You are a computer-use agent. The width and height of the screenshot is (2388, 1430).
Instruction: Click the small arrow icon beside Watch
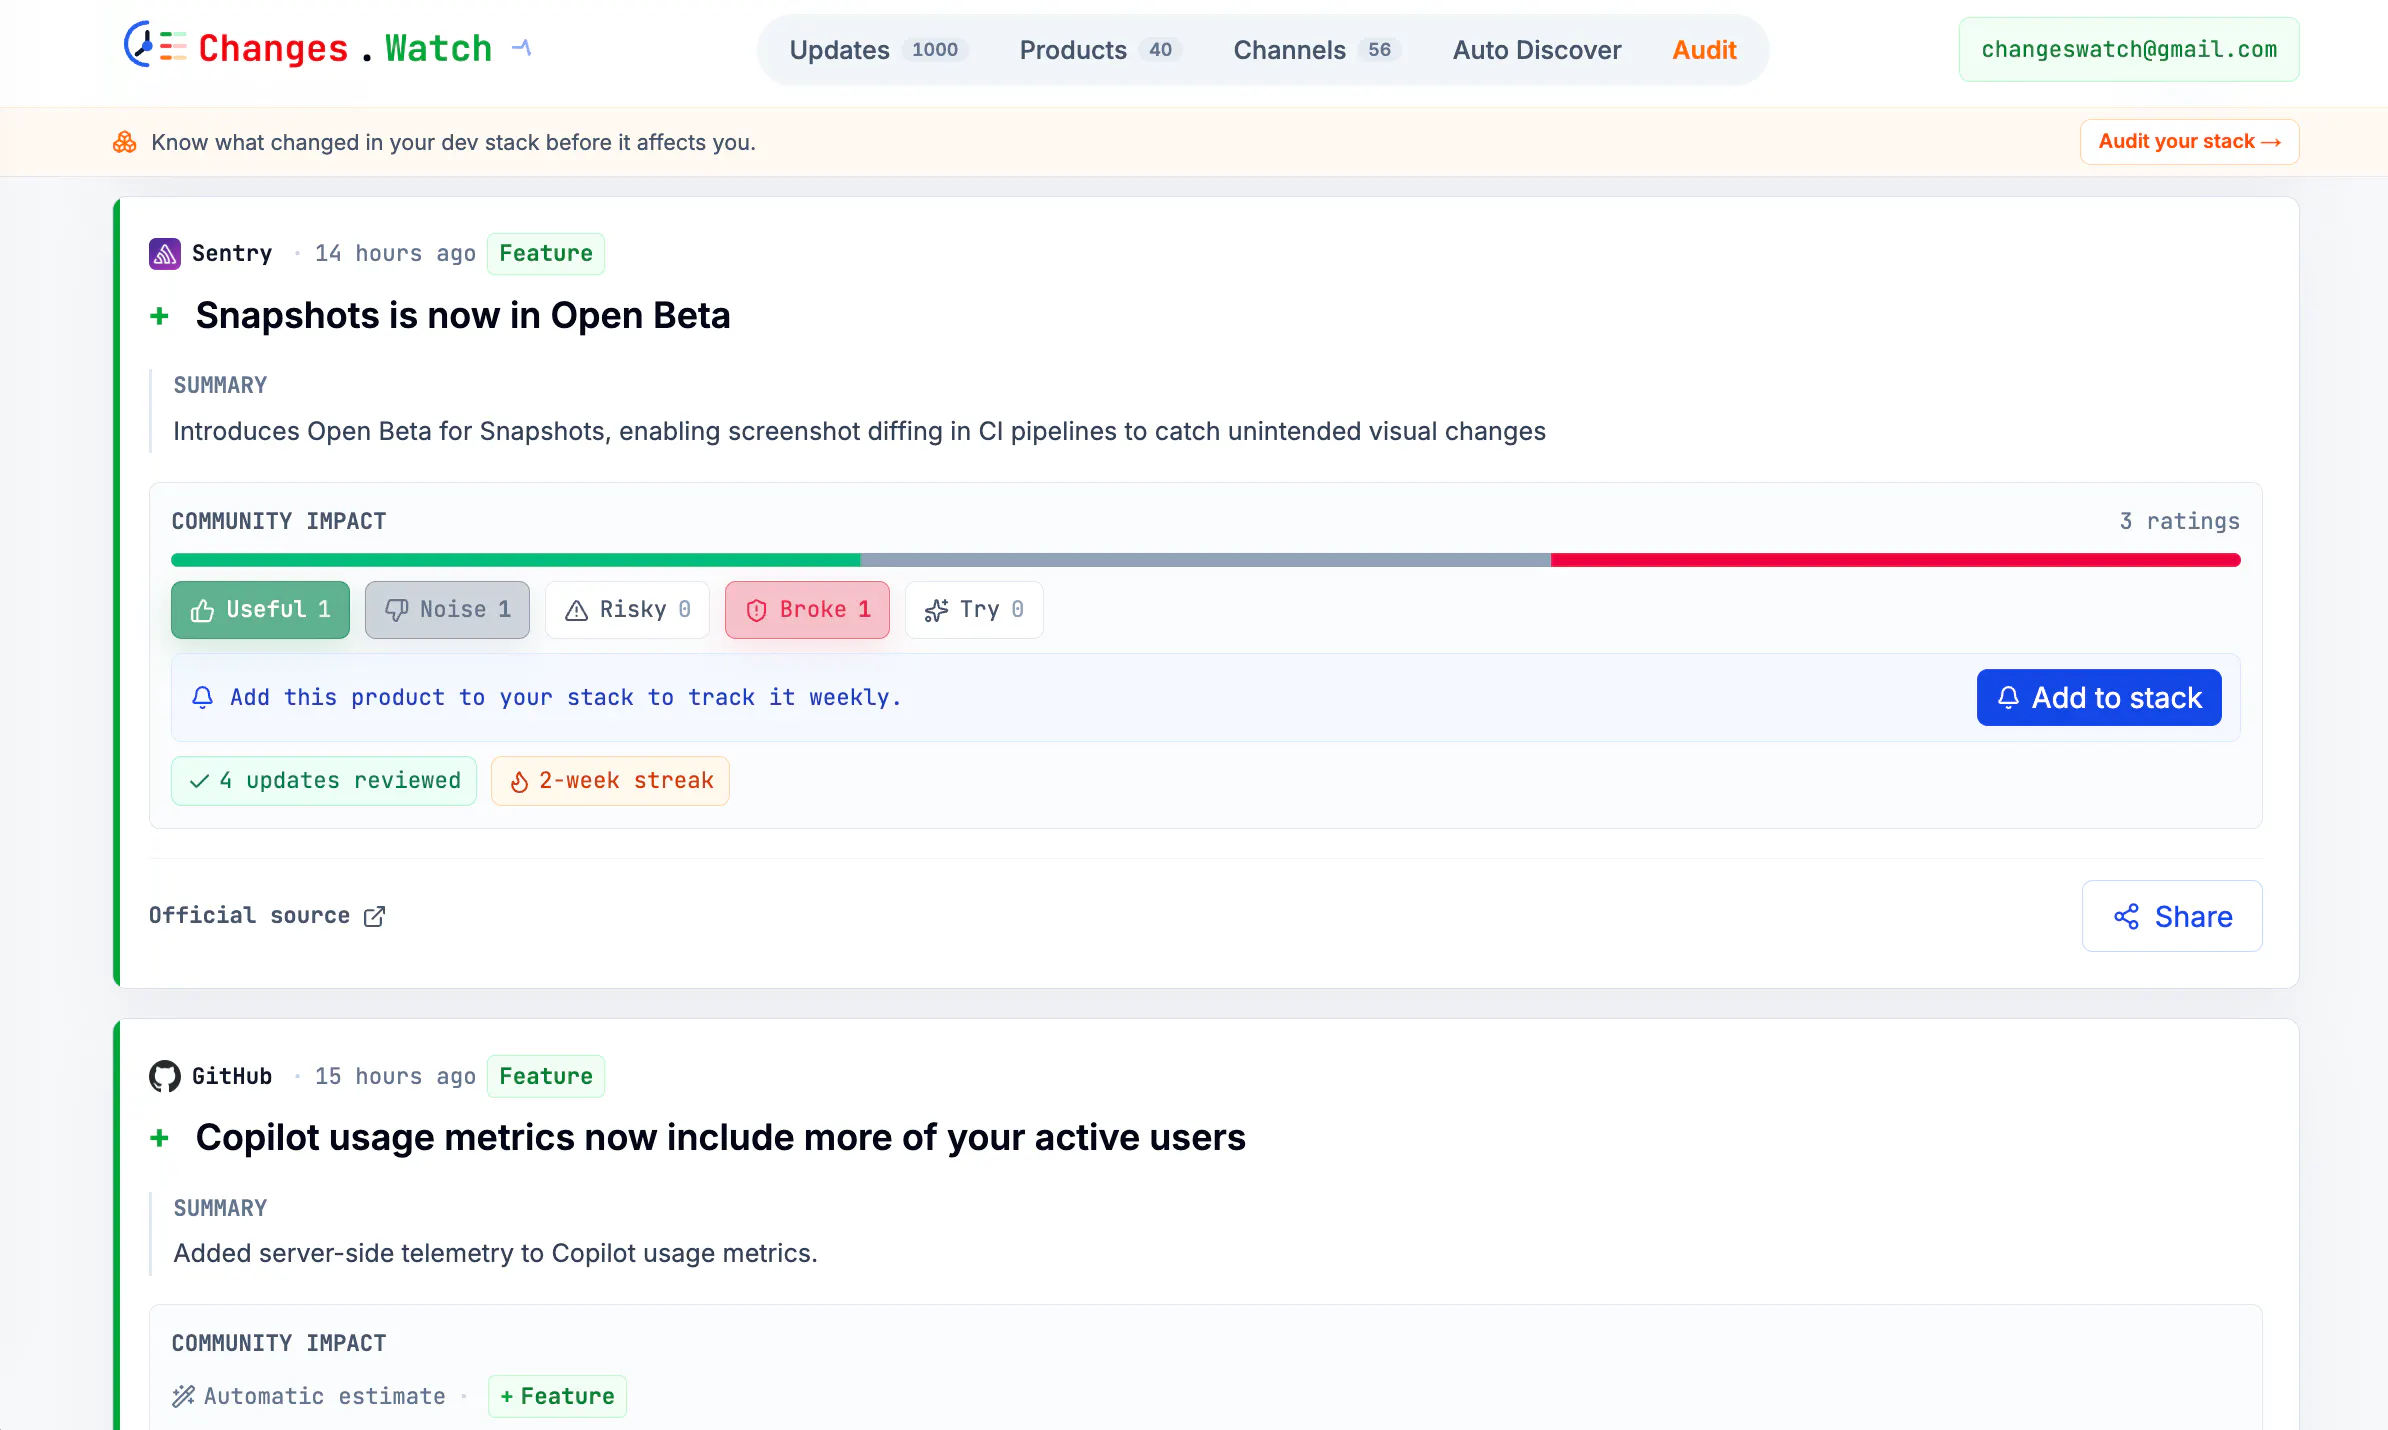[x=522, y=47]
